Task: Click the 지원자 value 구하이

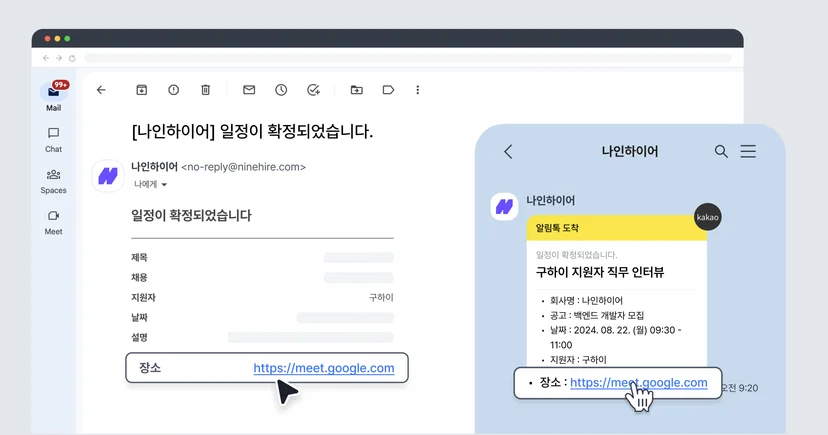Action: (x=381, y=297)
